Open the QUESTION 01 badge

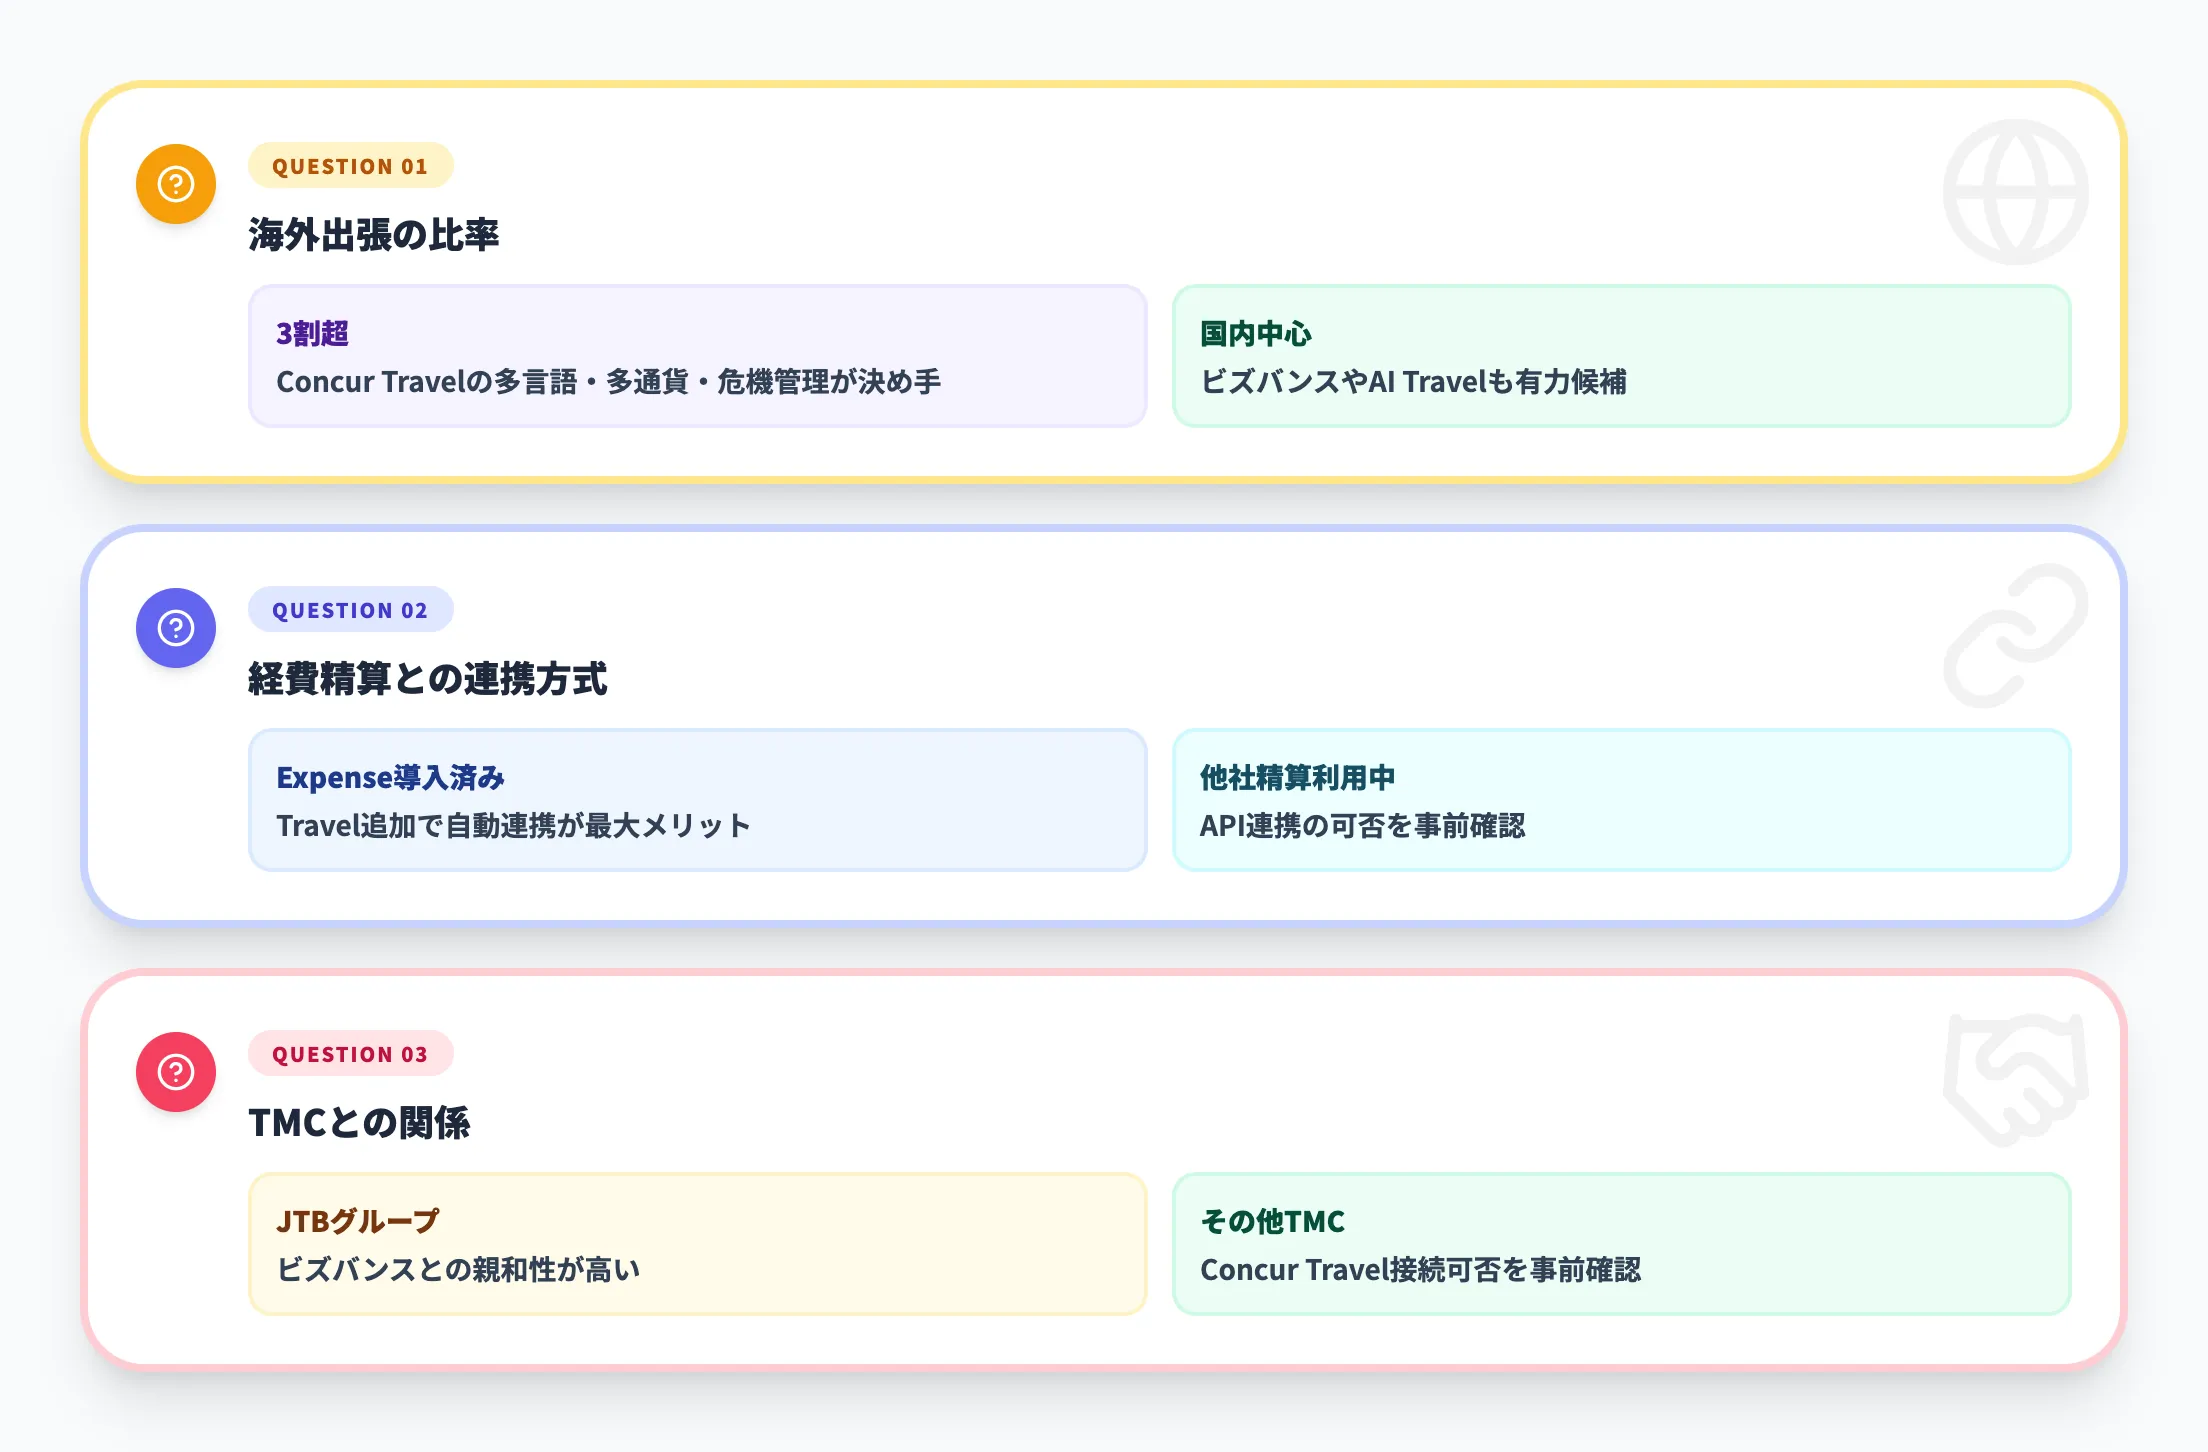tap(351, 166)
